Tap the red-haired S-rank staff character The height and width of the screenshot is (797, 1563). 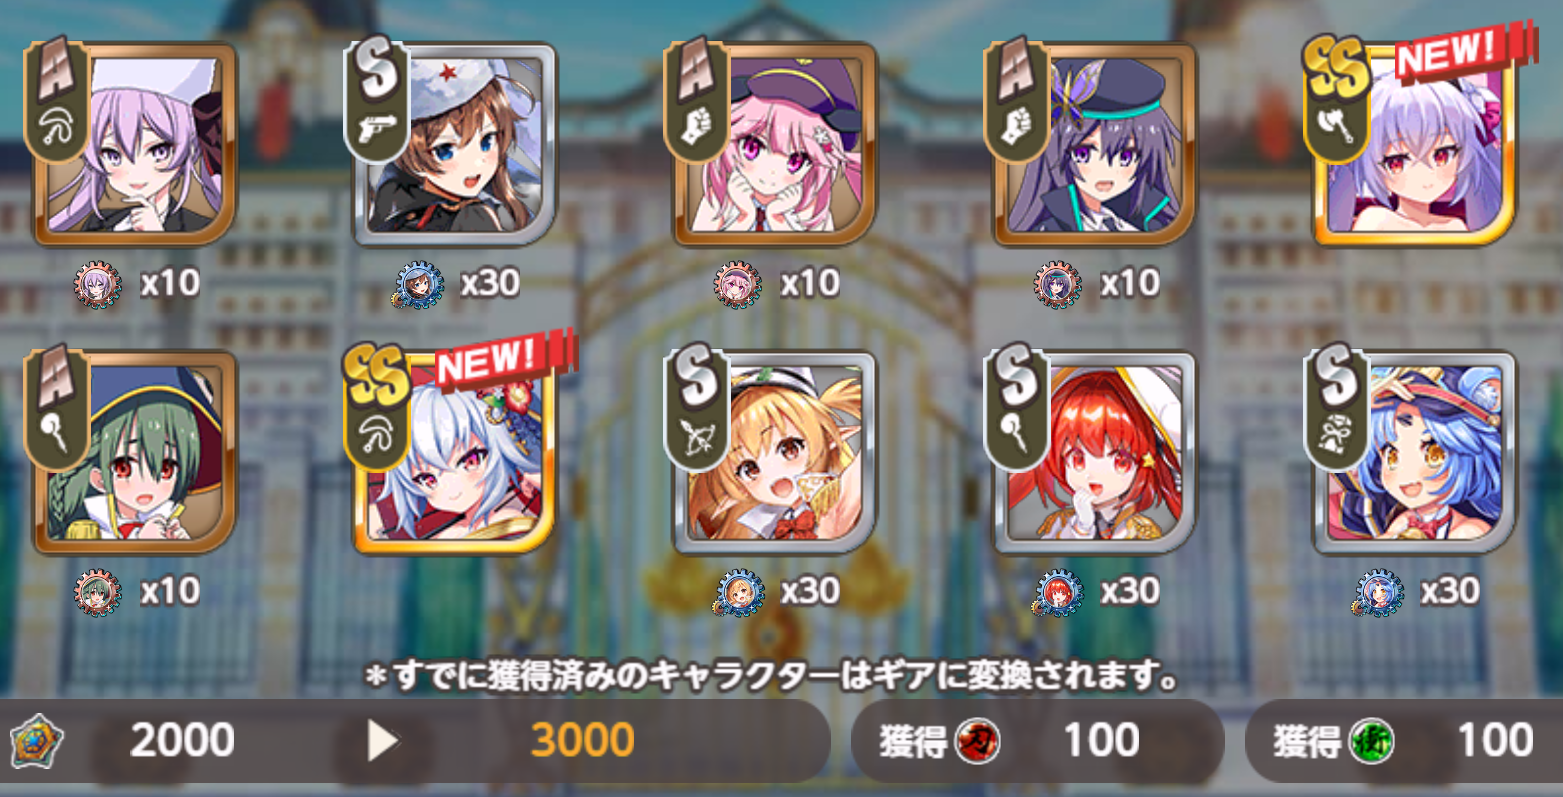pyautogui.click(x=1095, y=451)
